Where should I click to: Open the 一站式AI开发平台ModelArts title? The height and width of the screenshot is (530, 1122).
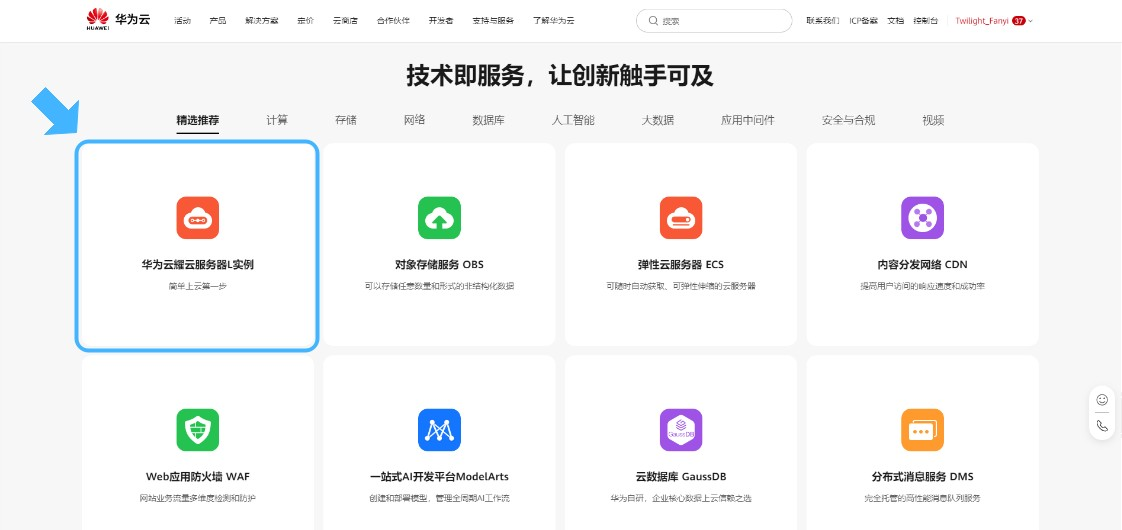(439, 476)
